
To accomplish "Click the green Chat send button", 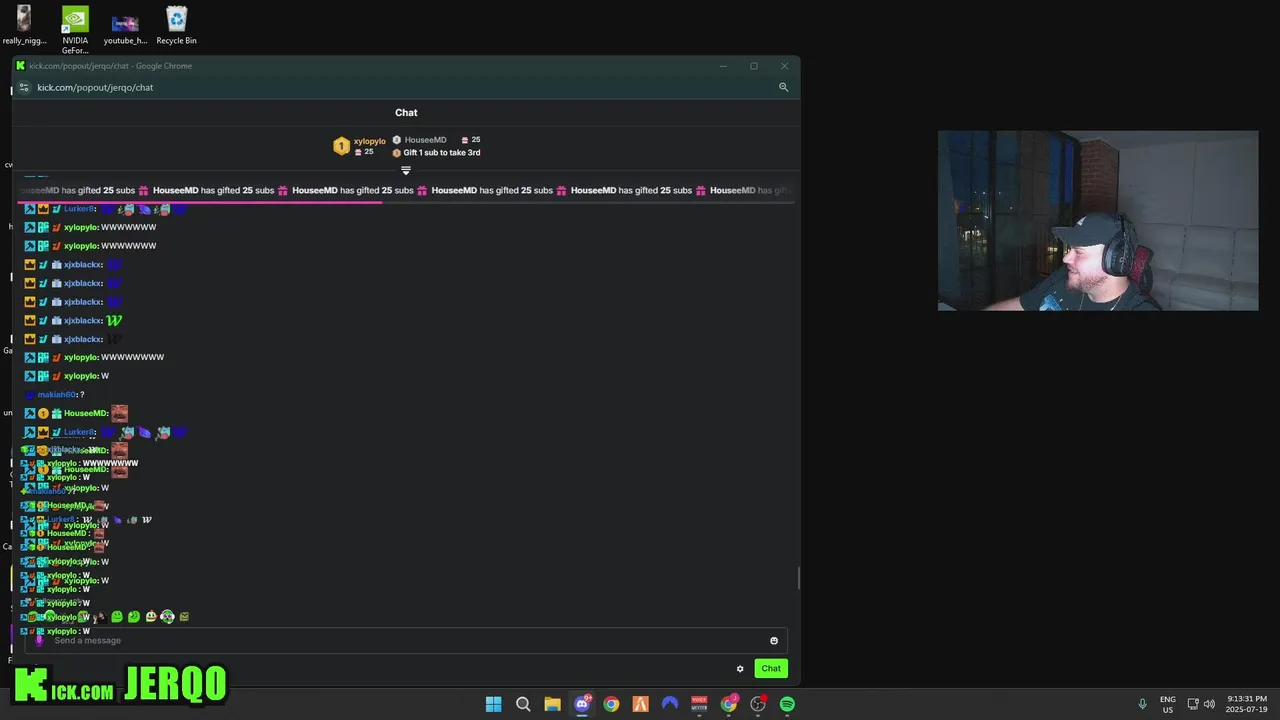I will [x=771, y=668].
